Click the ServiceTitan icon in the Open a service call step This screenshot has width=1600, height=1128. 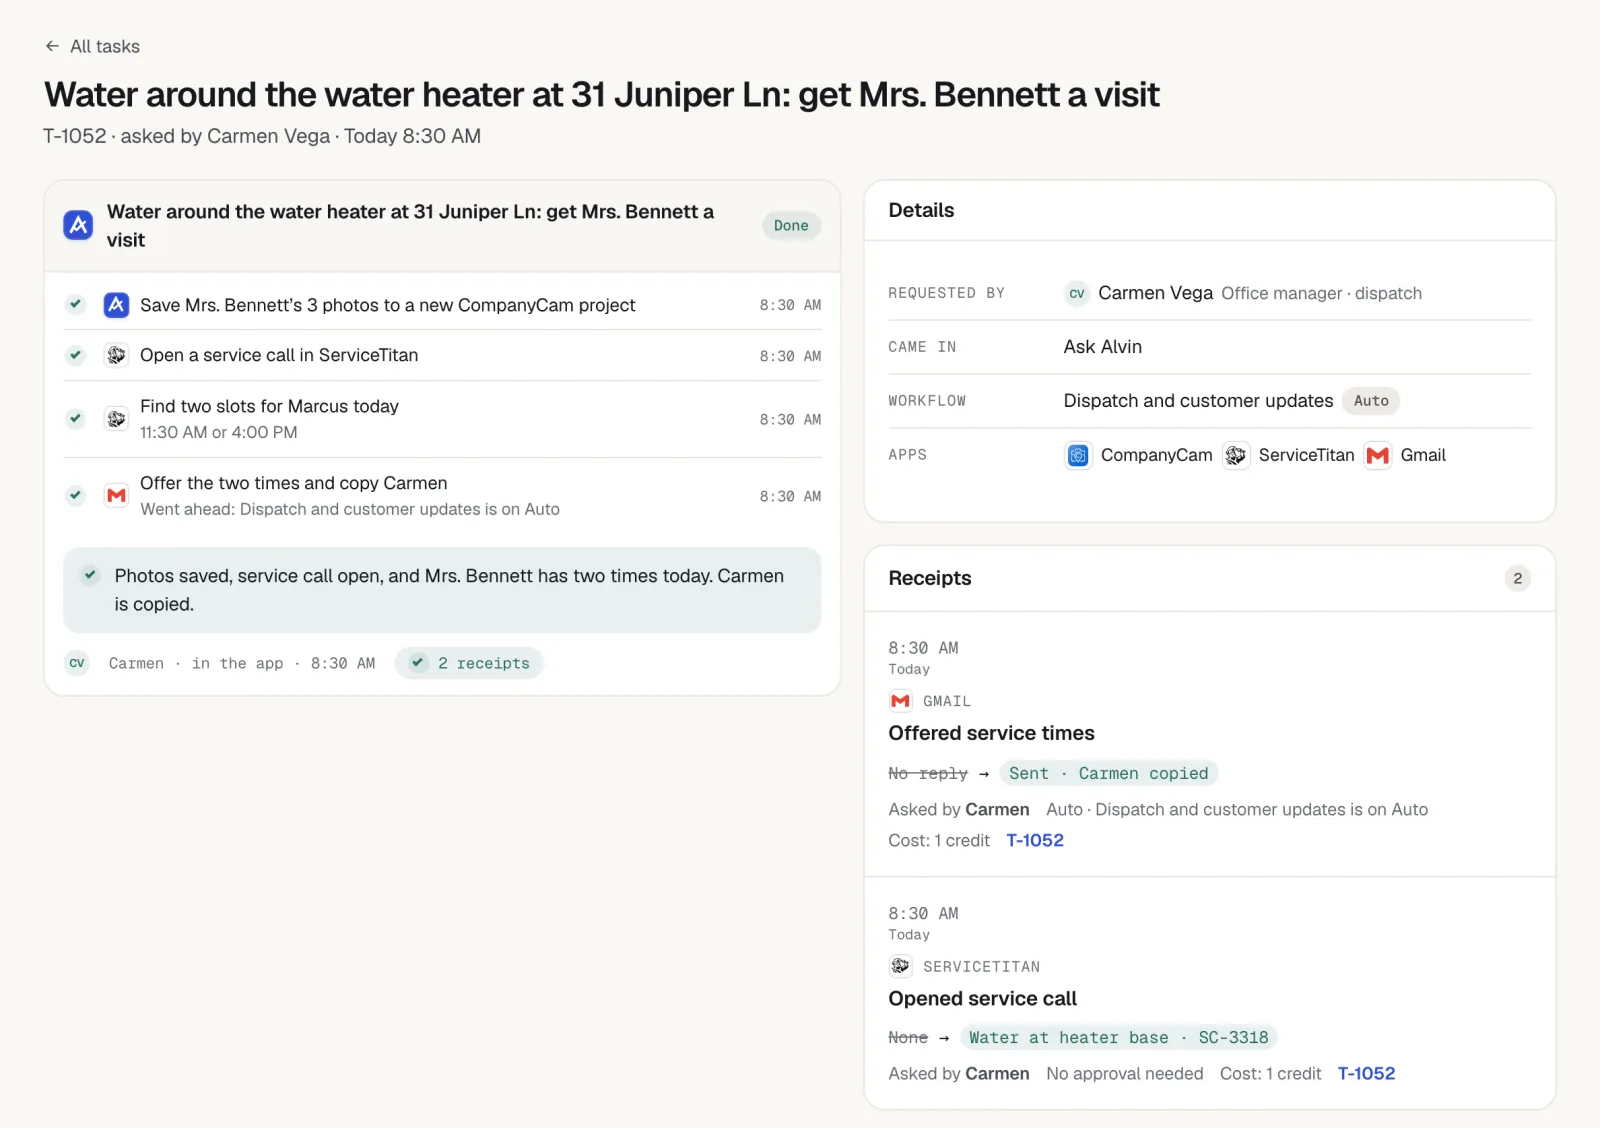tap(116, 355)
